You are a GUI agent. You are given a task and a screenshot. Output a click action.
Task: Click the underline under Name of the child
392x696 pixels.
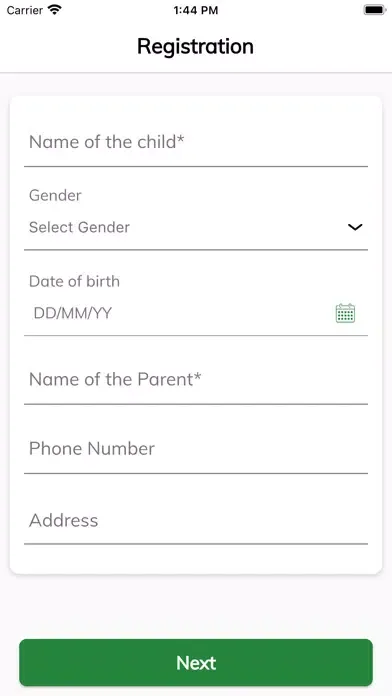pos(196,166)
